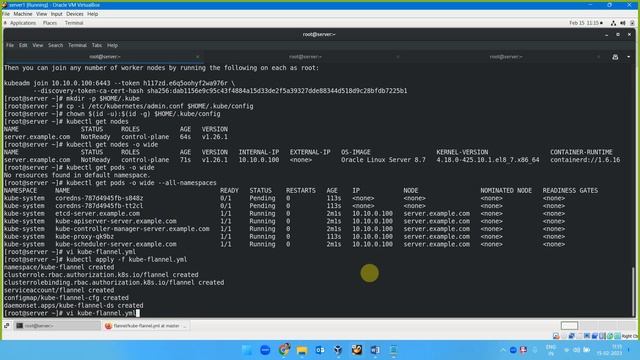Viewport: 640px width, 360px height.
Task: Click the GNOME power menu icon
Action: tap(632, 23)
